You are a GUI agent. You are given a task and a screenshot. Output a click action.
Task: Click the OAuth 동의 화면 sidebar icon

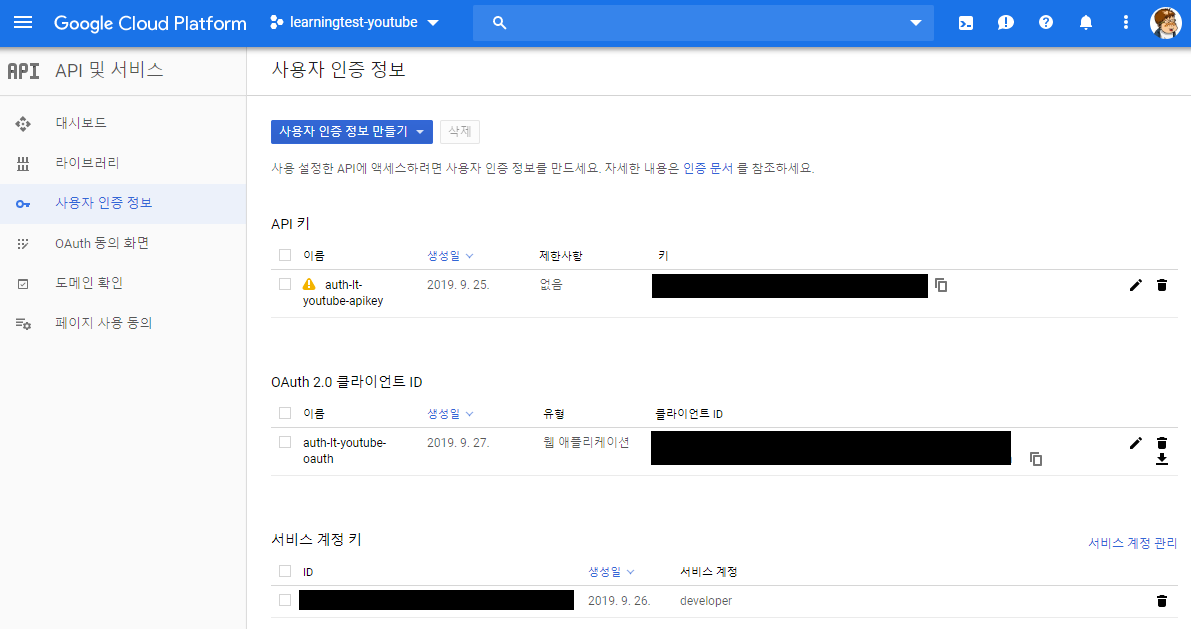(23, 244)
